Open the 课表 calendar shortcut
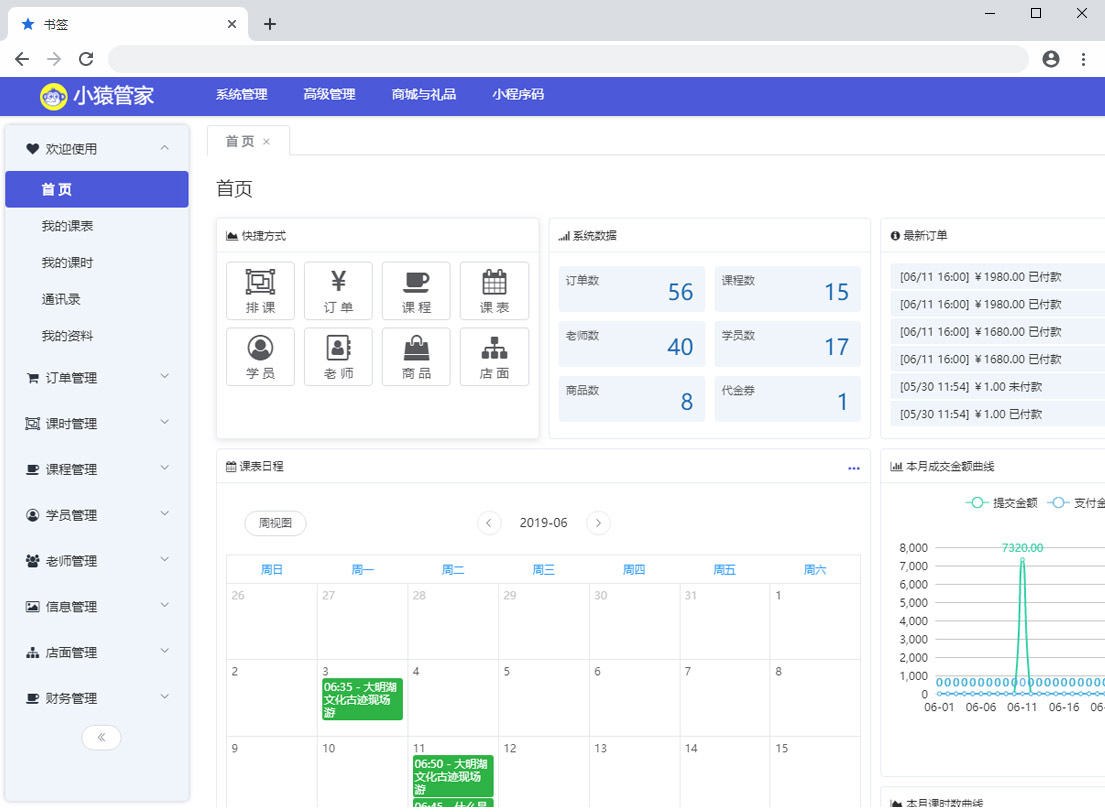This screenshot has height=812, width=1105. click(494, 290)
